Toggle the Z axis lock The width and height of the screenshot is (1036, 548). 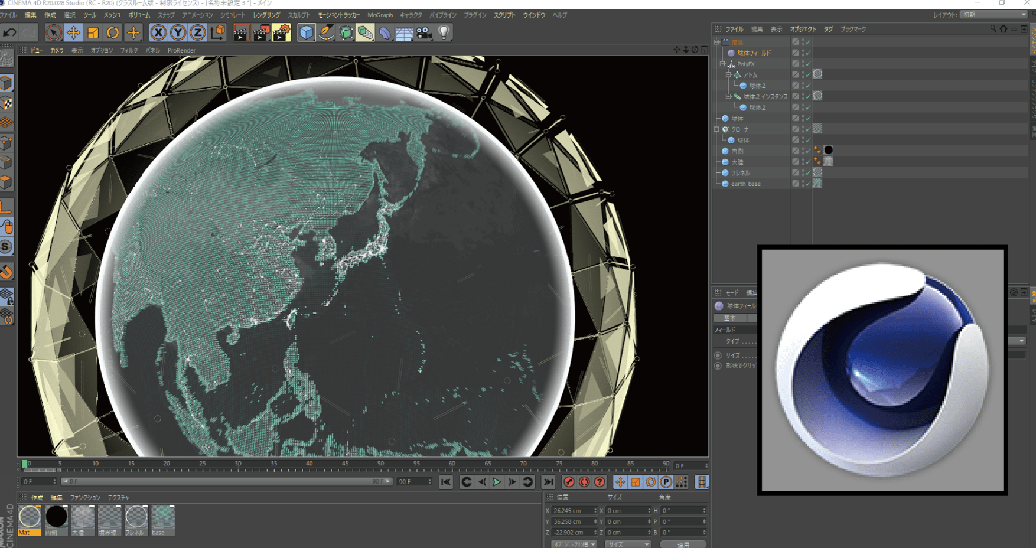pos(197,32)
